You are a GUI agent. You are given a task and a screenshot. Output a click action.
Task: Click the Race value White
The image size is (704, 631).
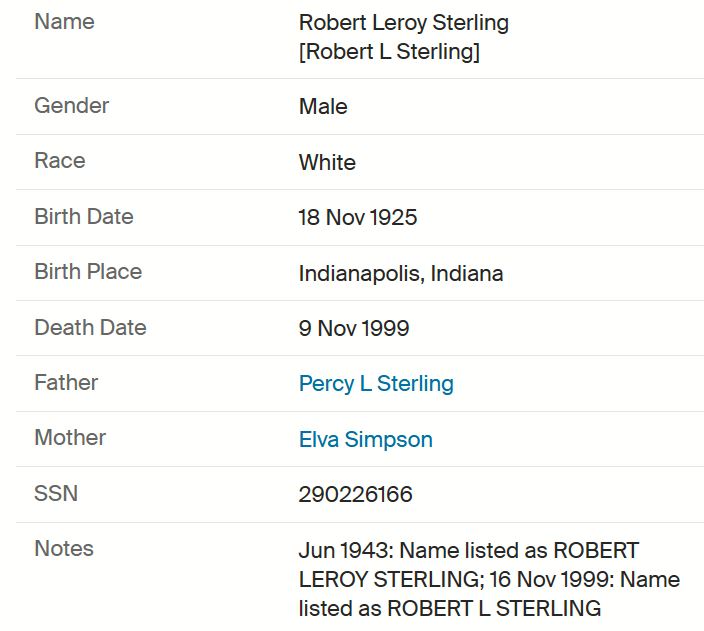(x=327, y=162)
